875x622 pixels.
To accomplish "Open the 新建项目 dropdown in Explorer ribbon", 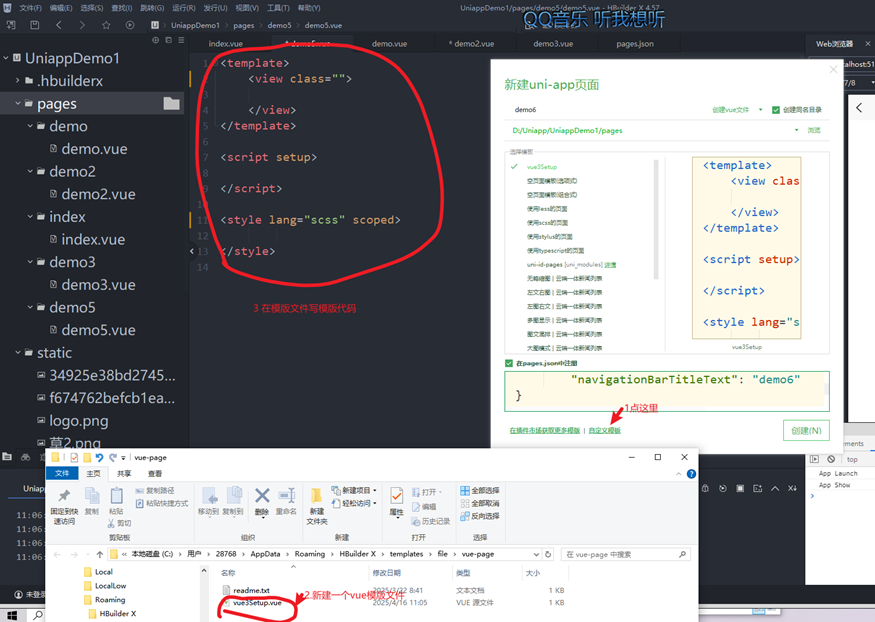I will point(375,490).
